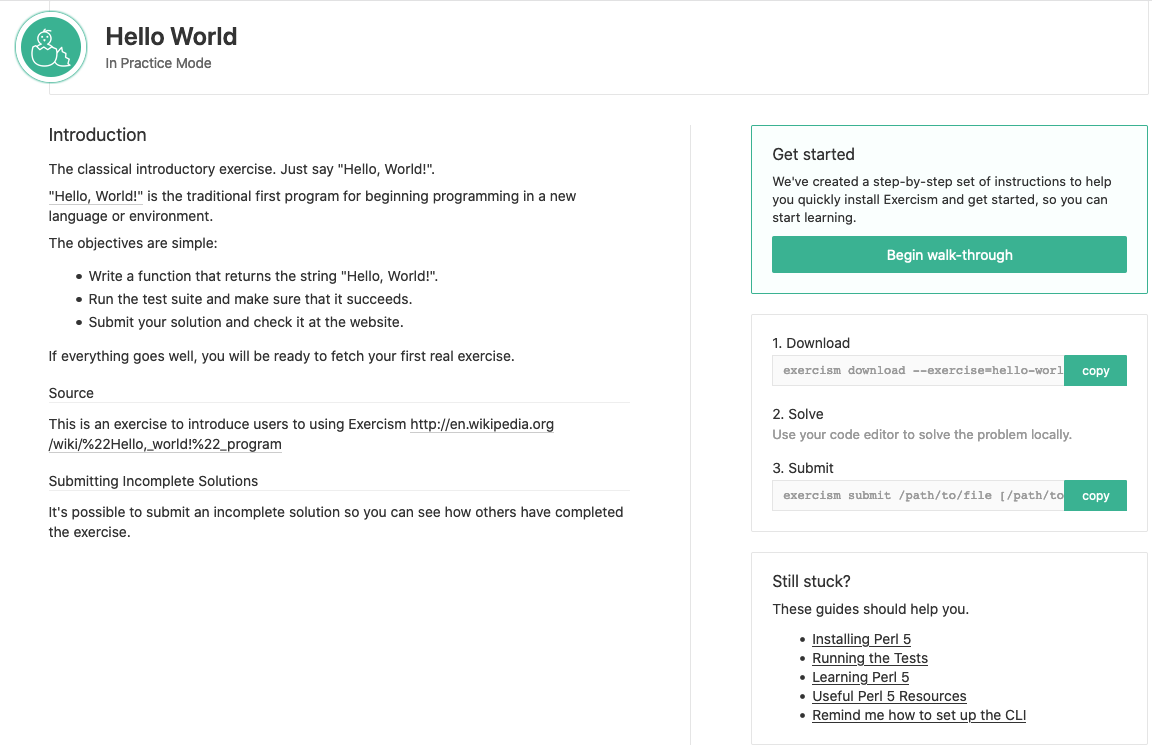Viewport: 1152px width, 748px height.
Task: Click 'The objectives are simple:' text
Action: [x=133, y=243]
